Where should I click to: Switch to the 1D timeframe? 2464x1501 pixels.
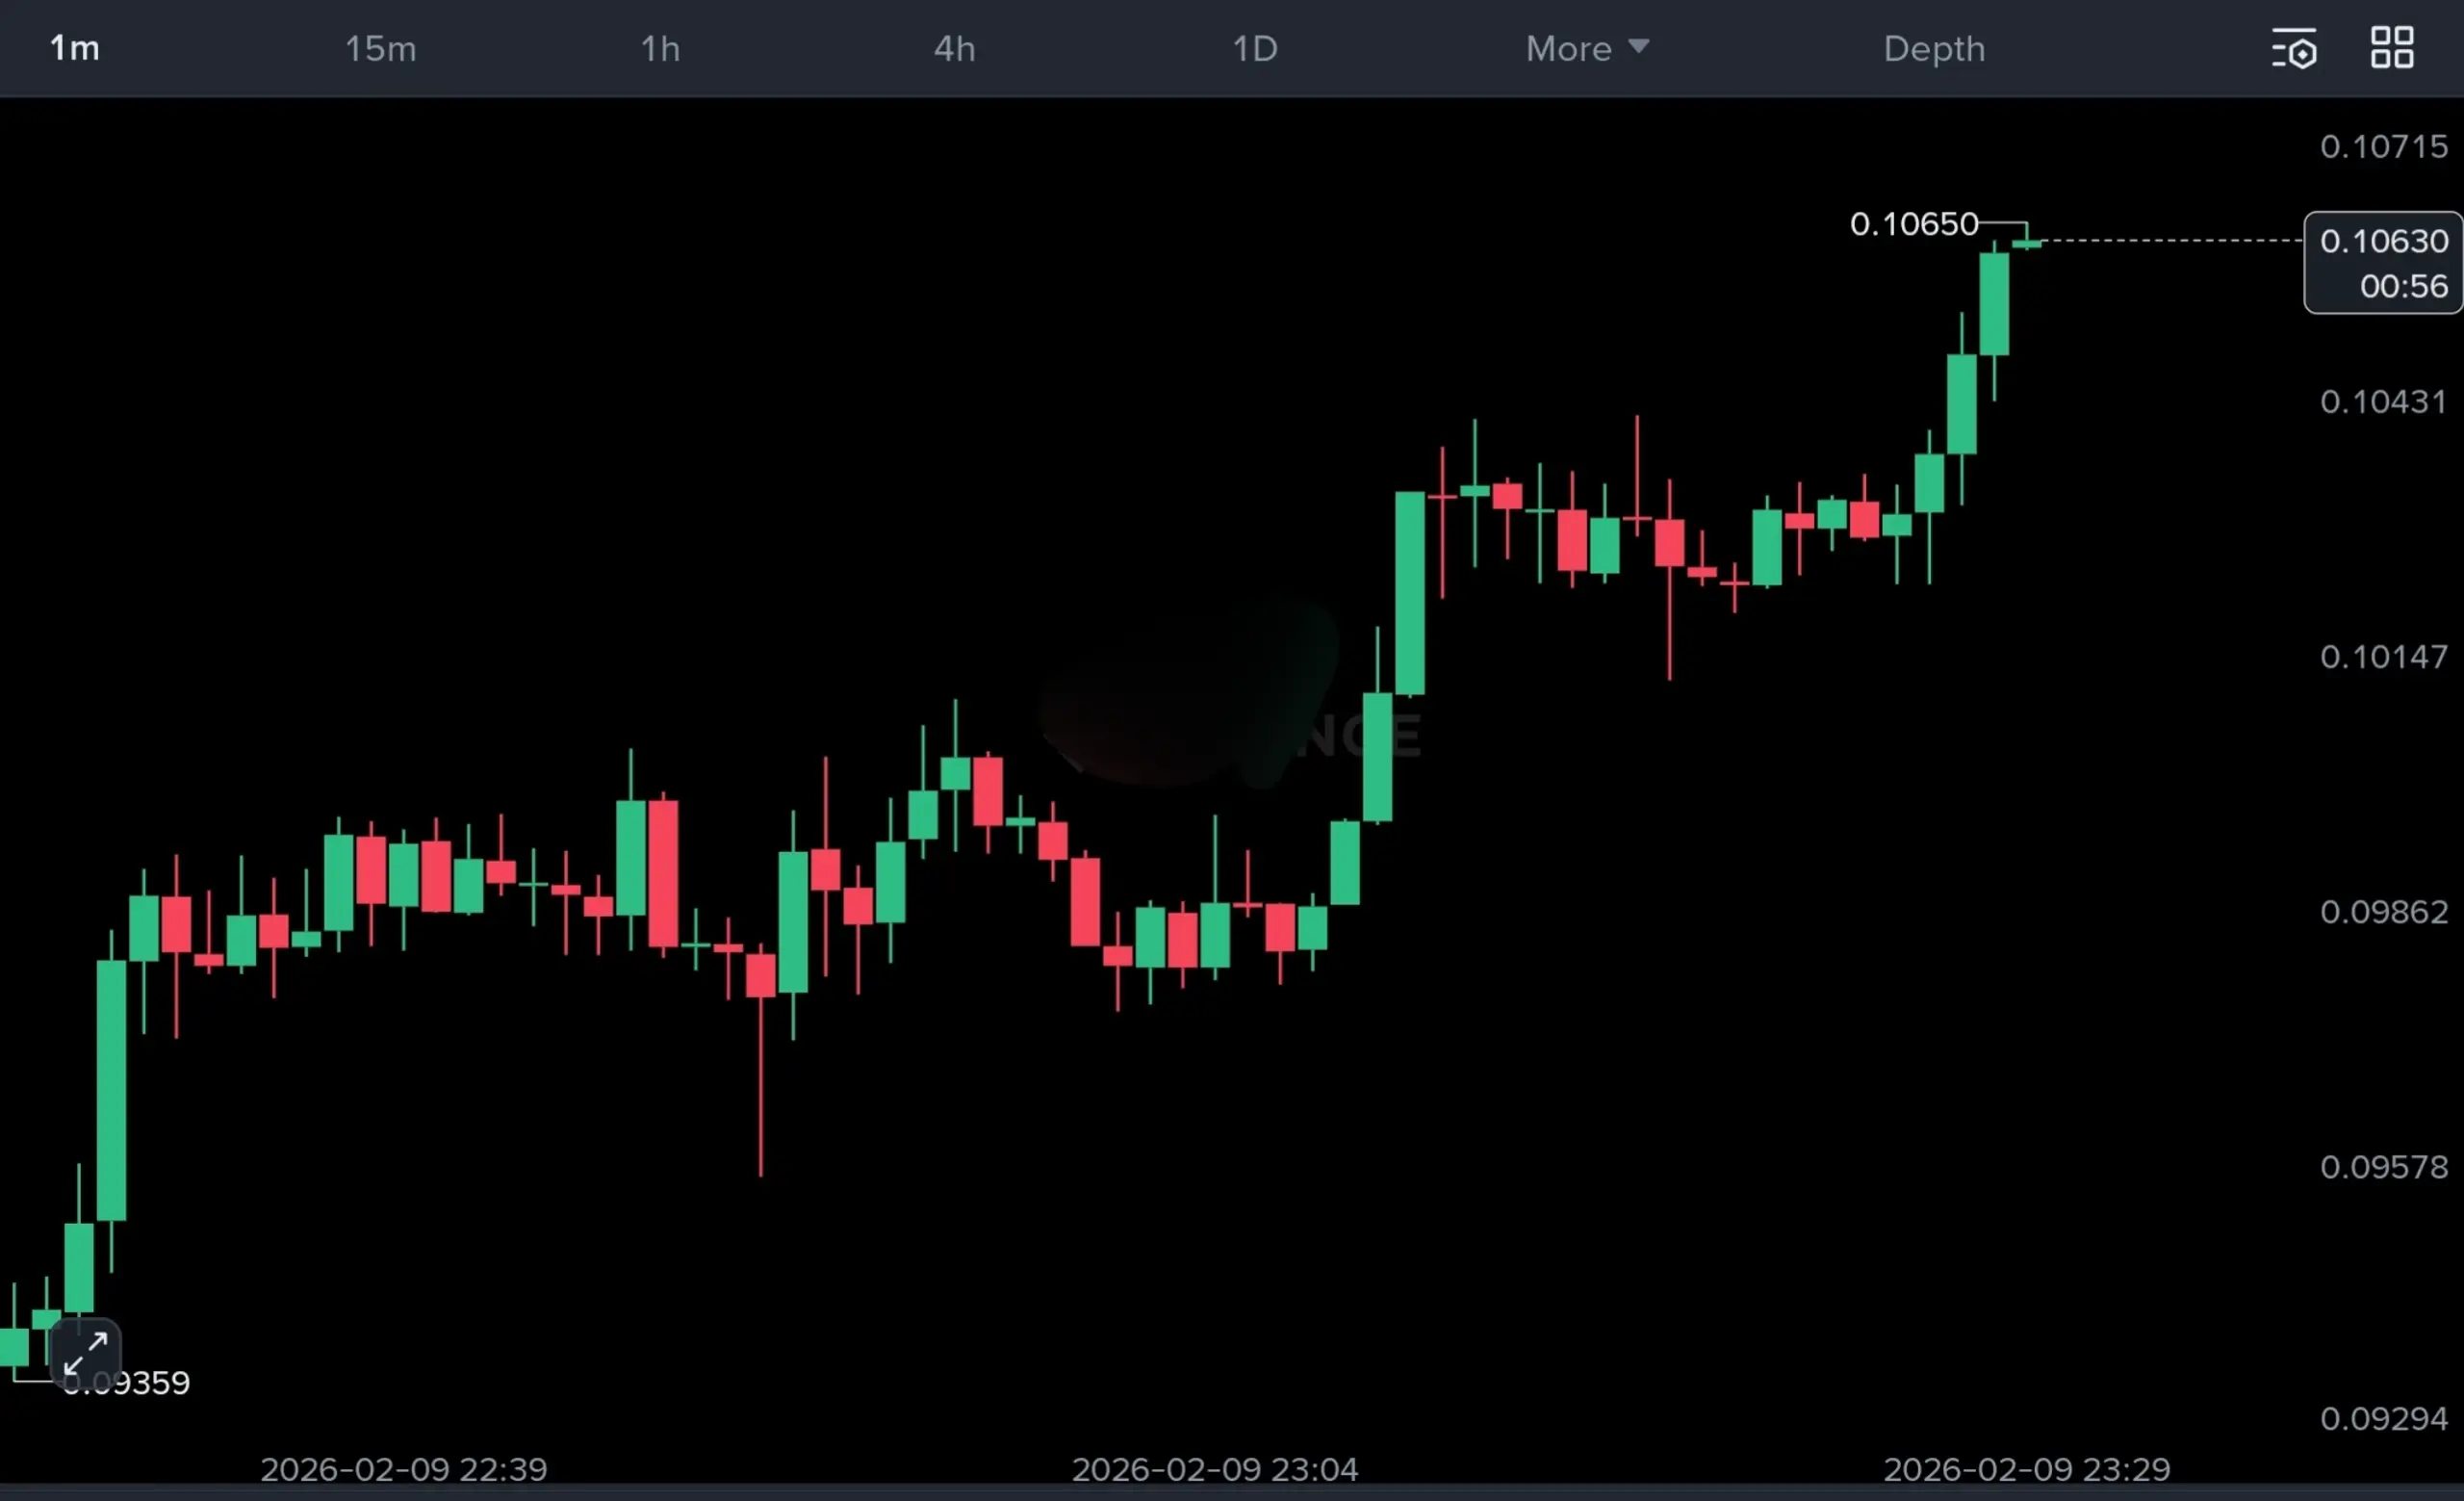(1254, 48)
